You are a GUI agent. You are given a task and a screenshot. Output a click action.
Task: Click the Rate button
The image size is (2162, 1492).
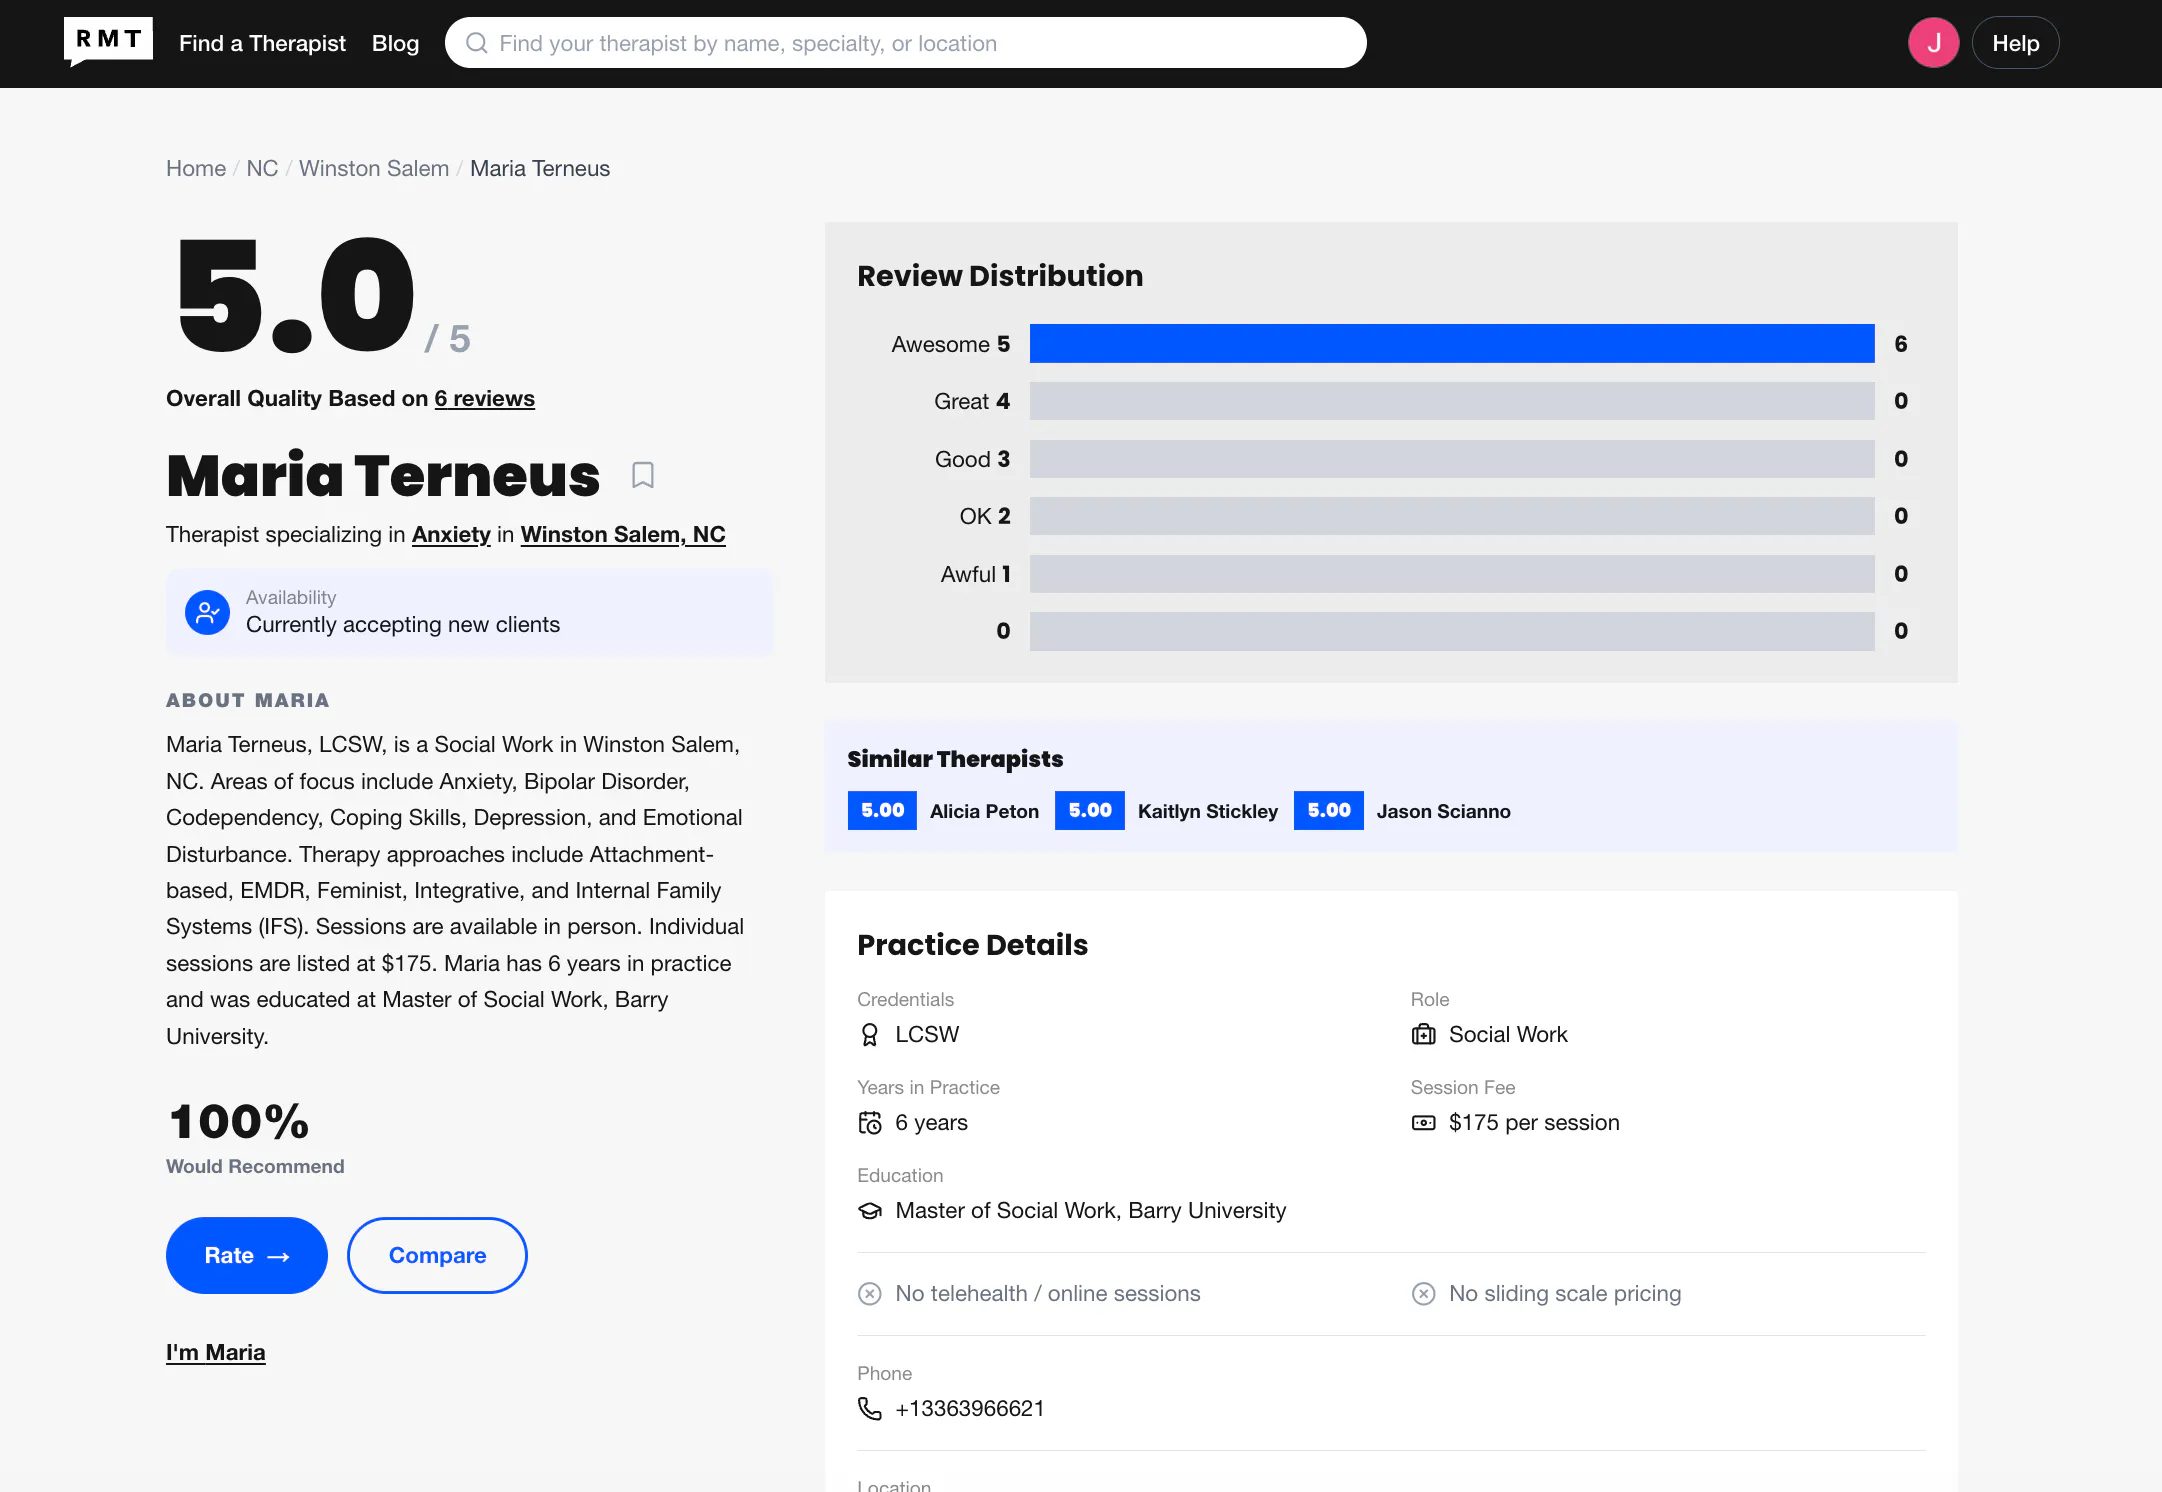tap(247, 1255)
